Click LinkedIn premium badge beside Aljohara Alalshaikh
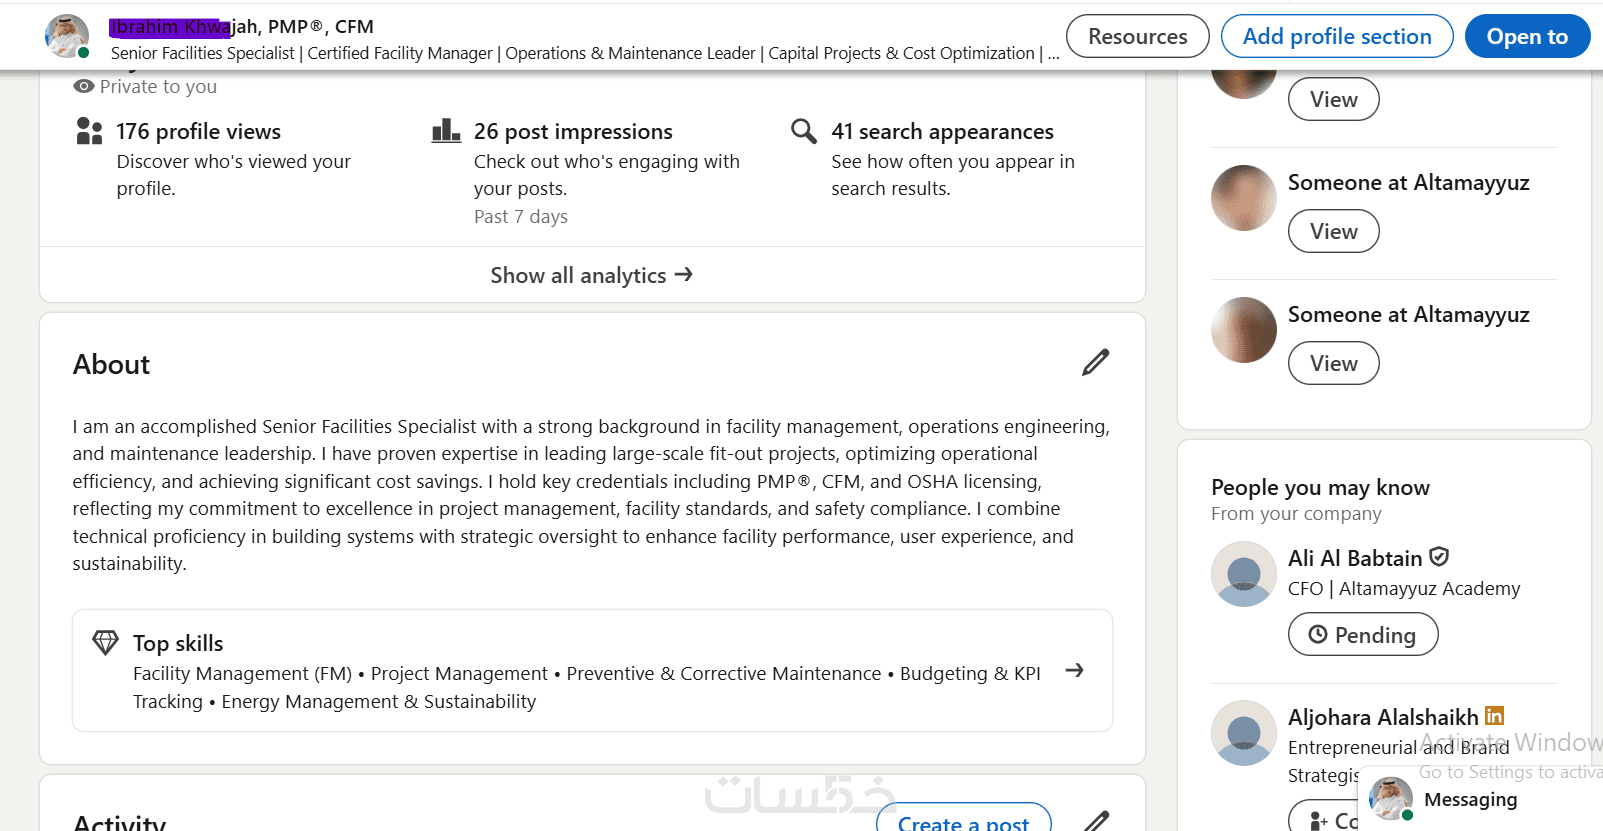Image resolution: width=1603 pixels, height=831 pixels. (1494, 716)
